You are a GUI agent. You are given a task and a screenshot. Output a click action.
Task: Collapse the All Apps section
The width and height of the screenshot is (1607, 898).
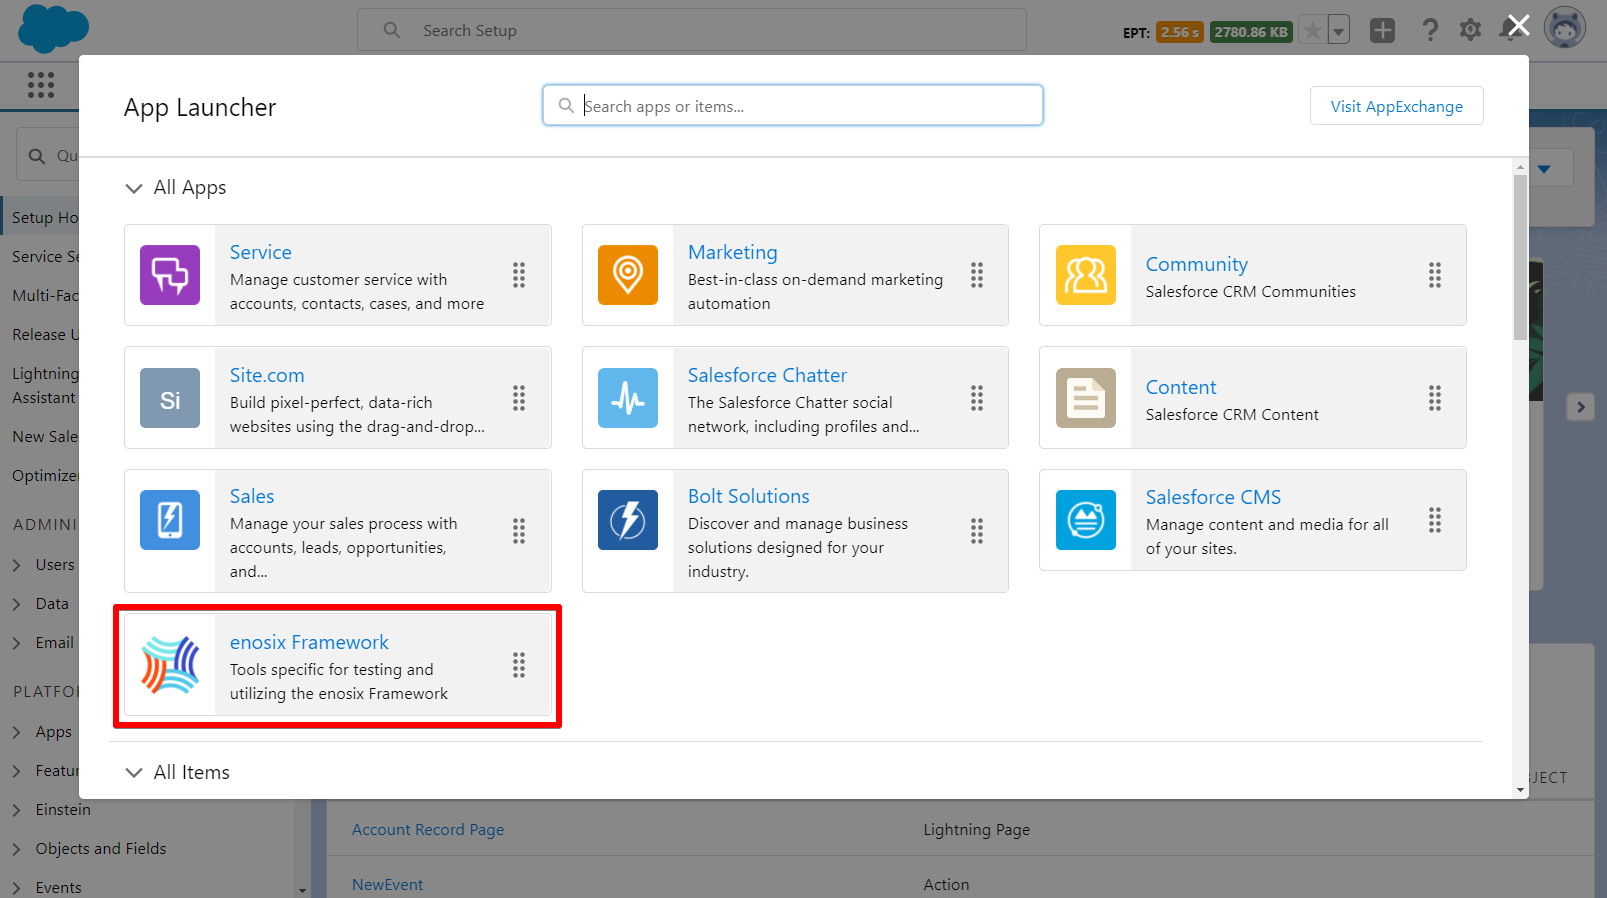[134, 188]
